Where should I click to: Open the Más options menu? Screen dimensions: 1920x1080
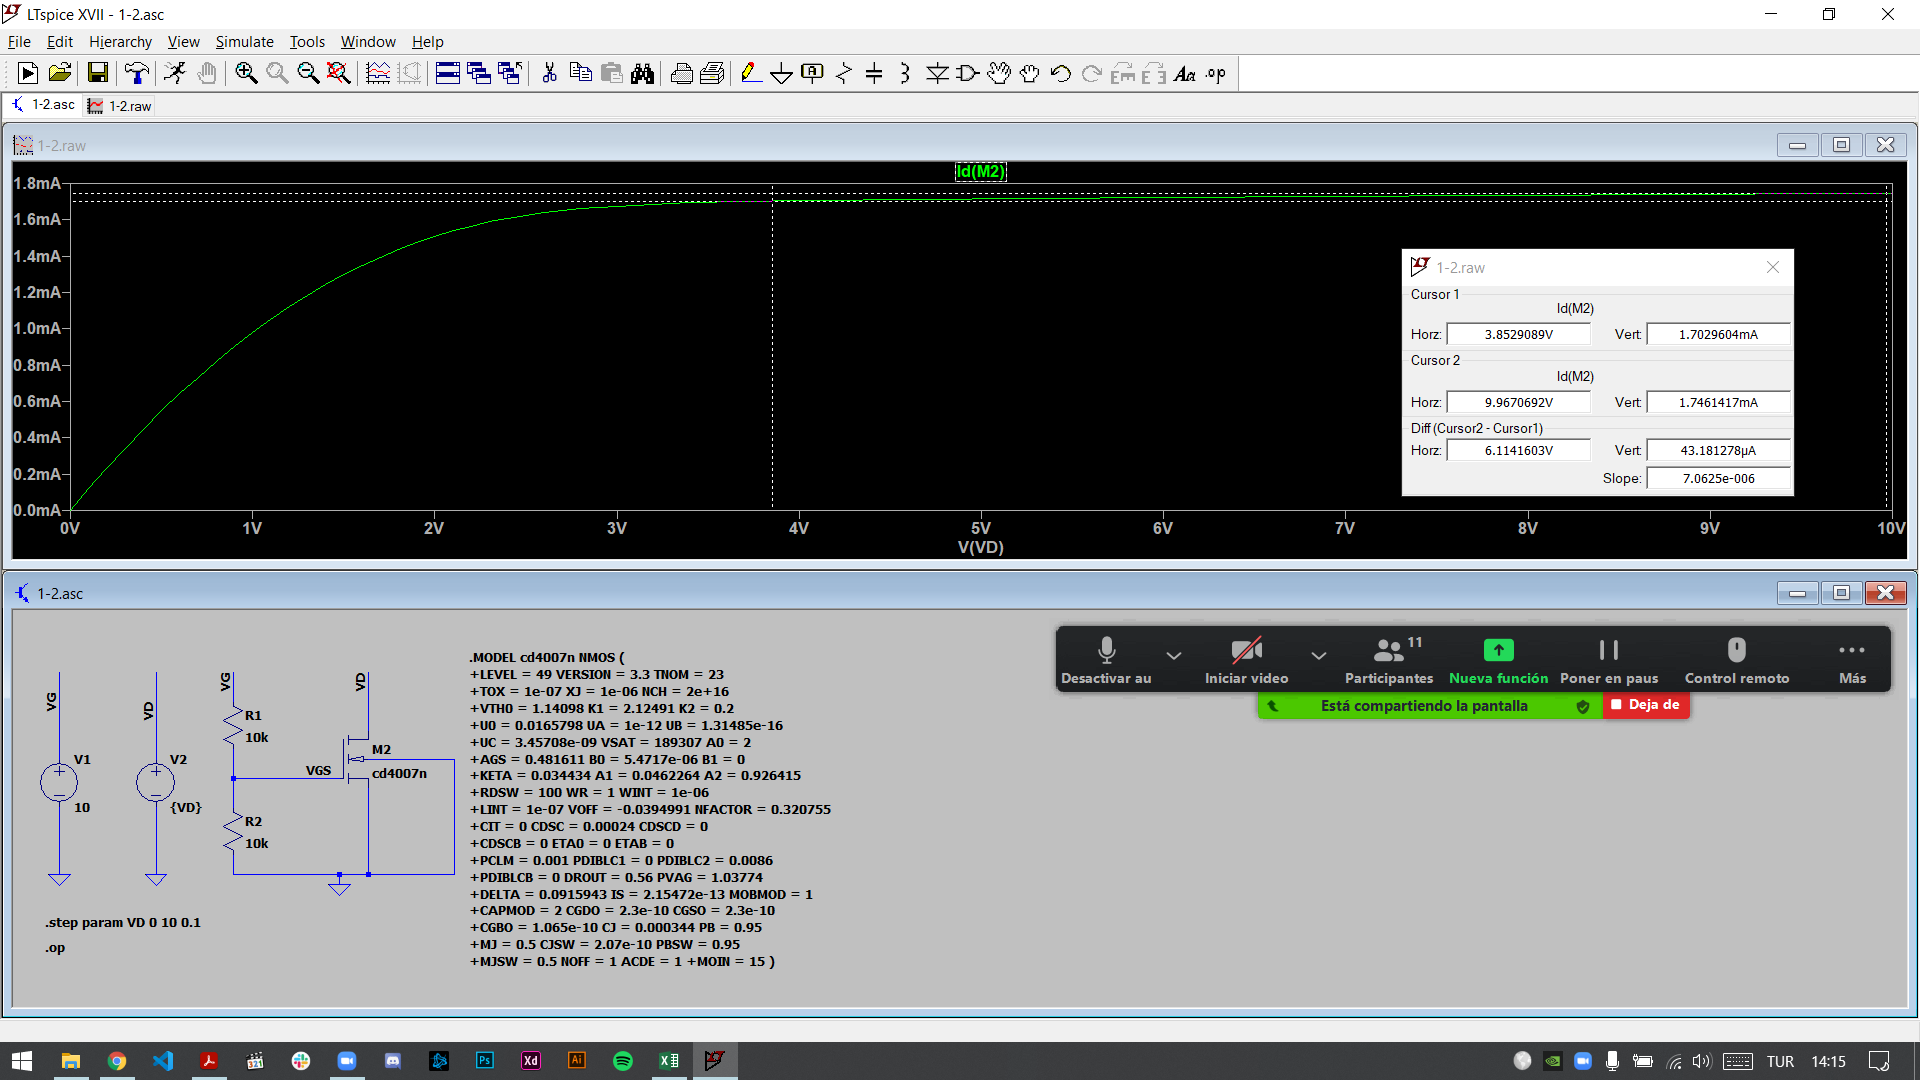[x=1852, y=660]
